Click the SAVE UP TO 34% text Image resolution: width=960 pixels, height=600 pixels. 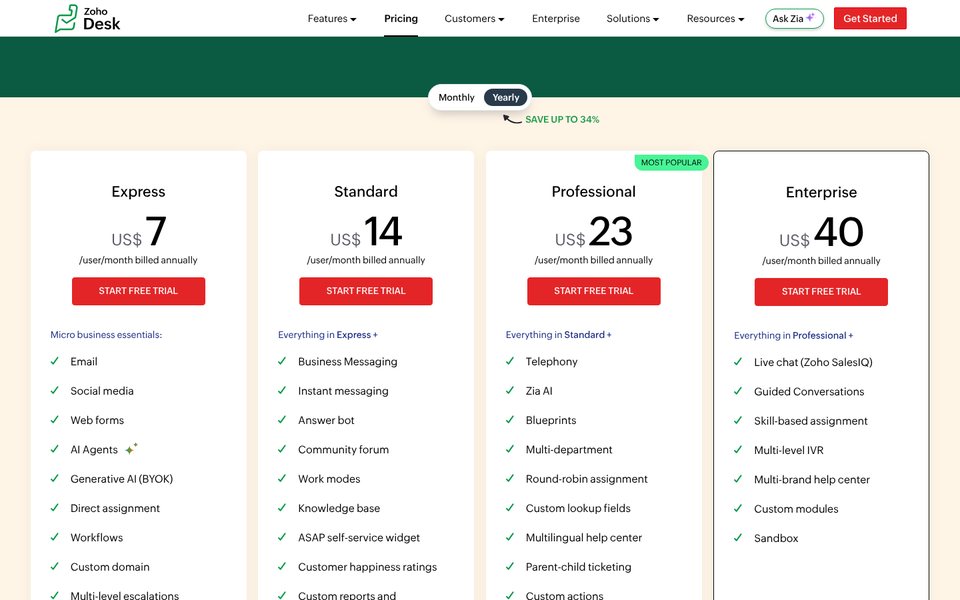click(562, 119)
